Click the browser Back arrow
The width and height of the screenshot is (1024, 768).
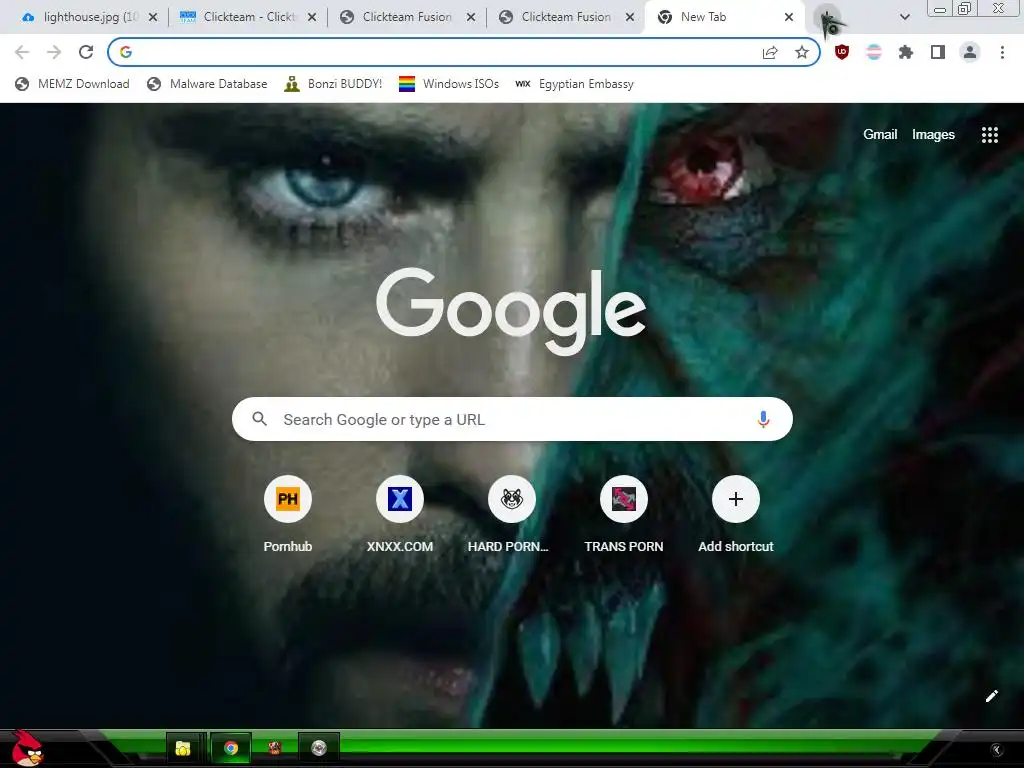[22, 52]
